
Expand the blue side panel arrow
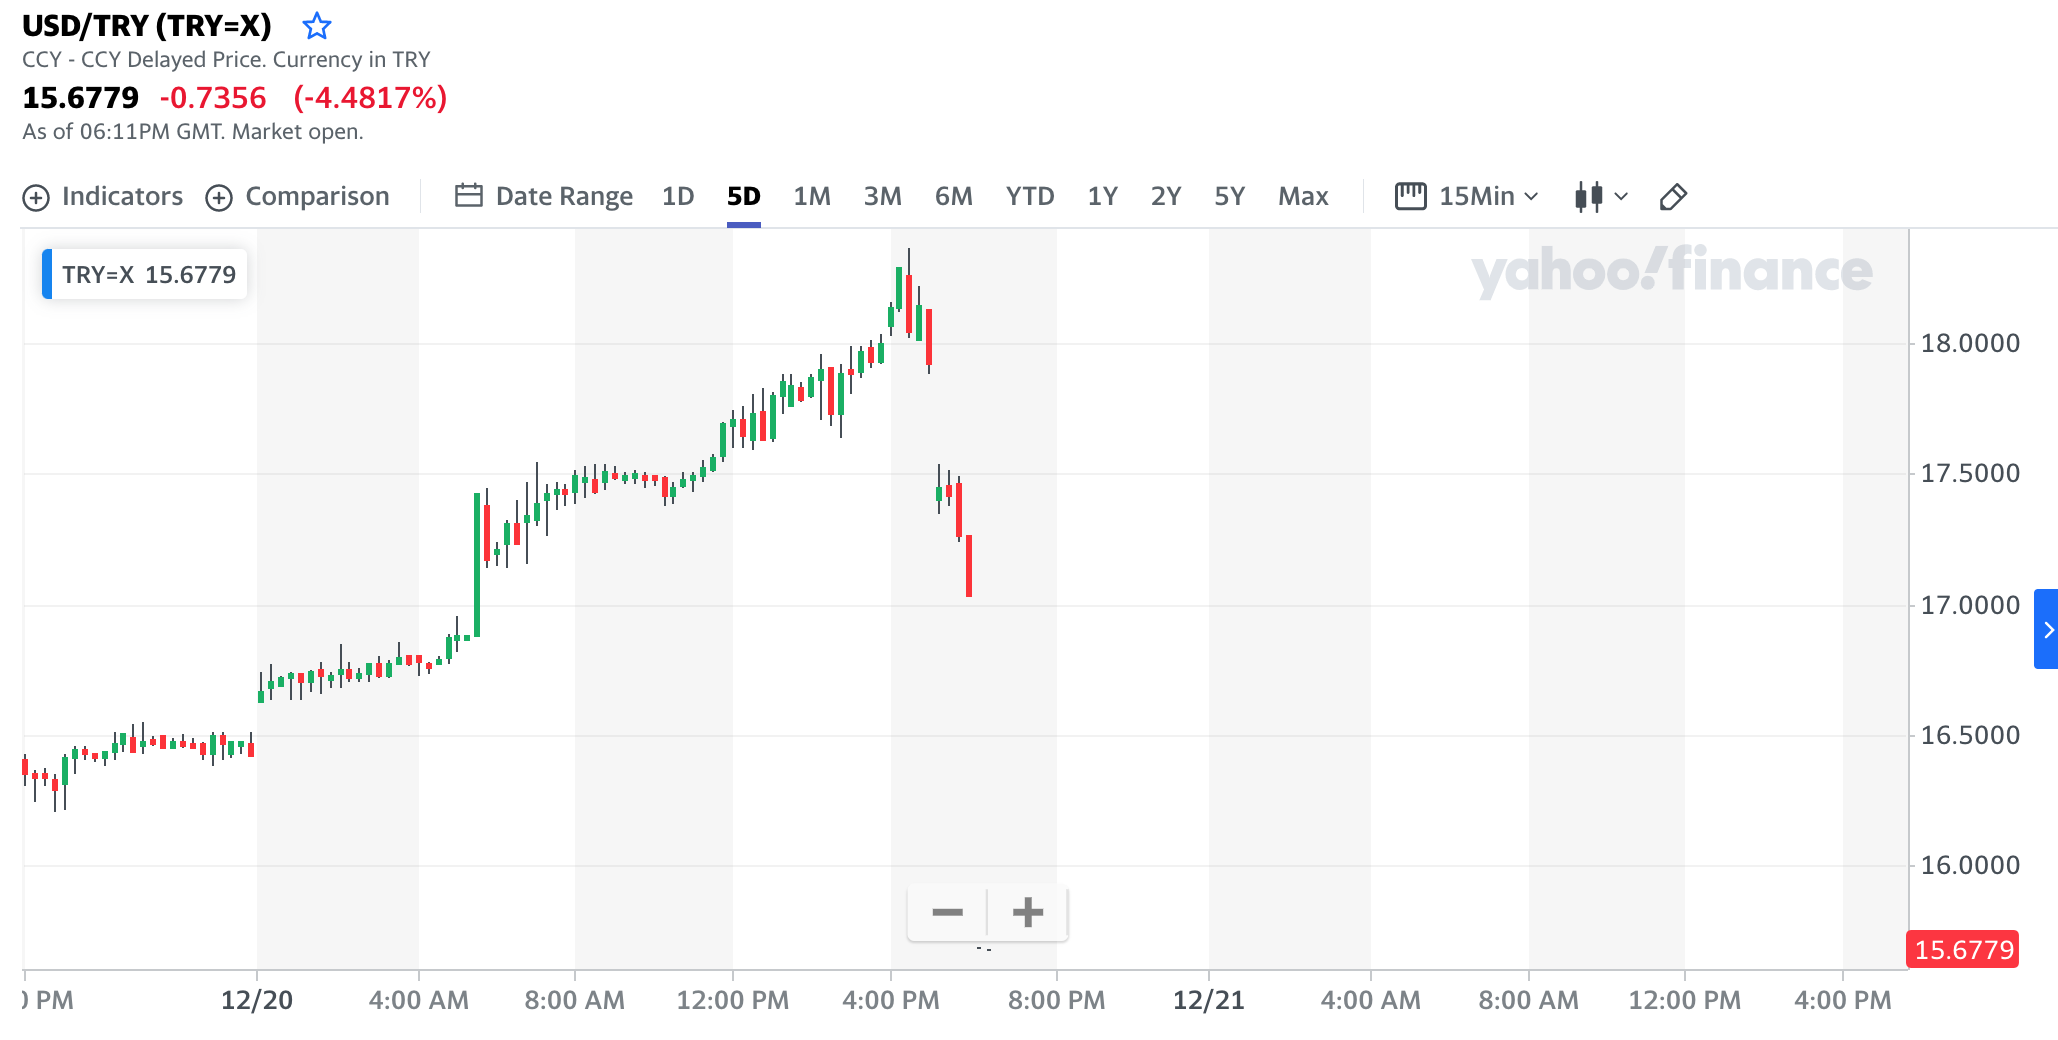coord(2047,629)
